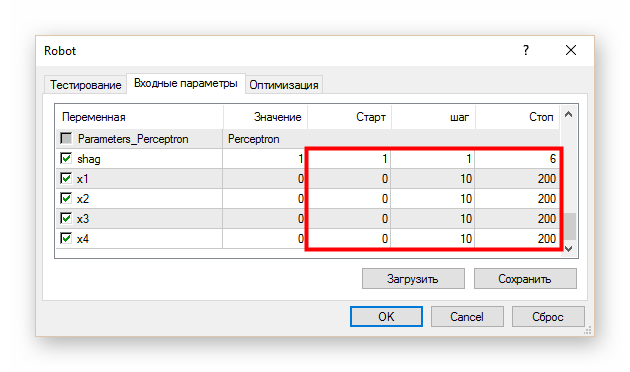Viewport: 630px width, 372px height.
Task: Click the Переменная column header
Action: coord(139,117)
